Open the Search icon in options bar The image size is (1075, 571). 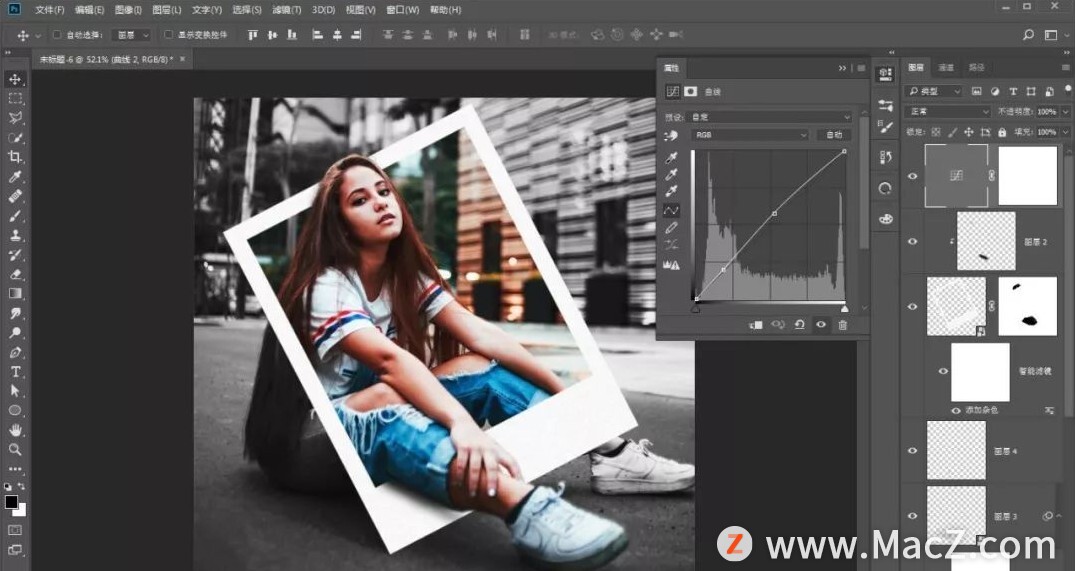pos(1028,35)
